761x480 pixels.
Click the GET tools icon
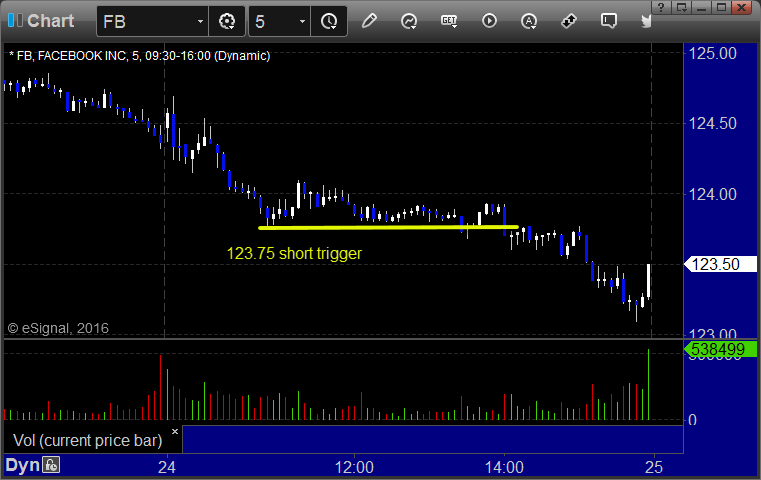pos(449,21)
